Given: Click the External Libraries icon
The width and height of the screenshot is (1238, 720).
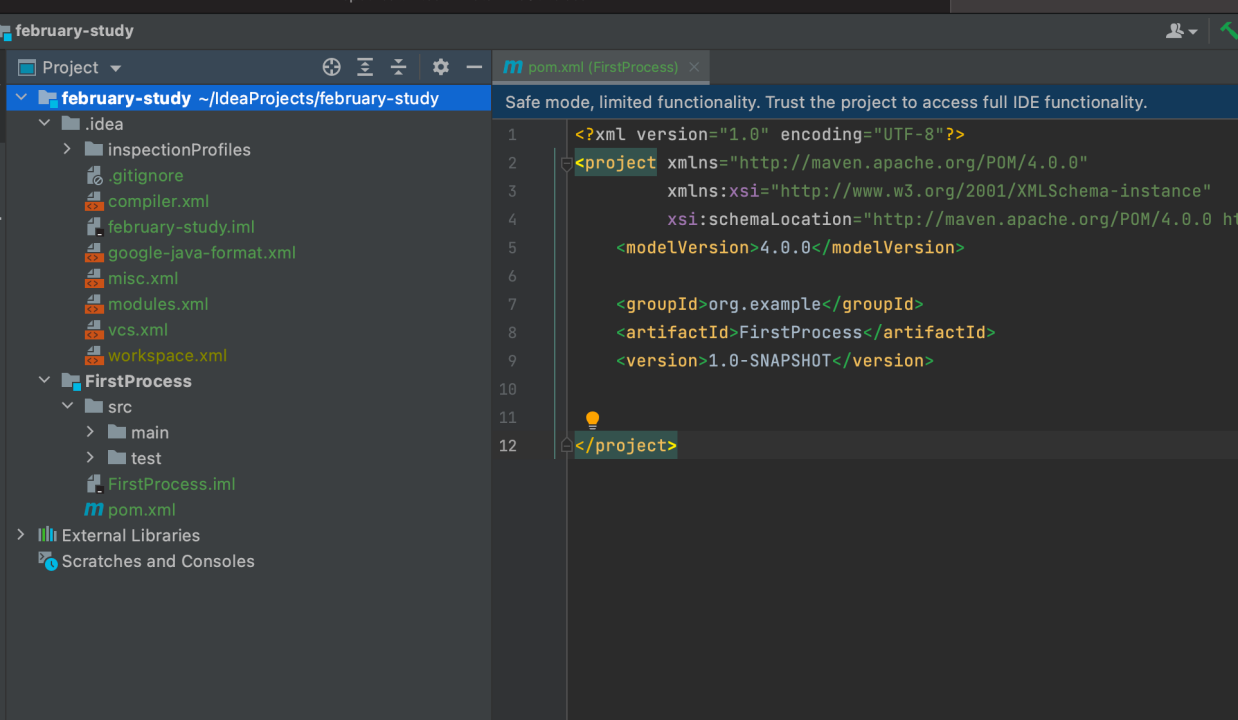Looking at the screenshot, I should click(47, 535).
